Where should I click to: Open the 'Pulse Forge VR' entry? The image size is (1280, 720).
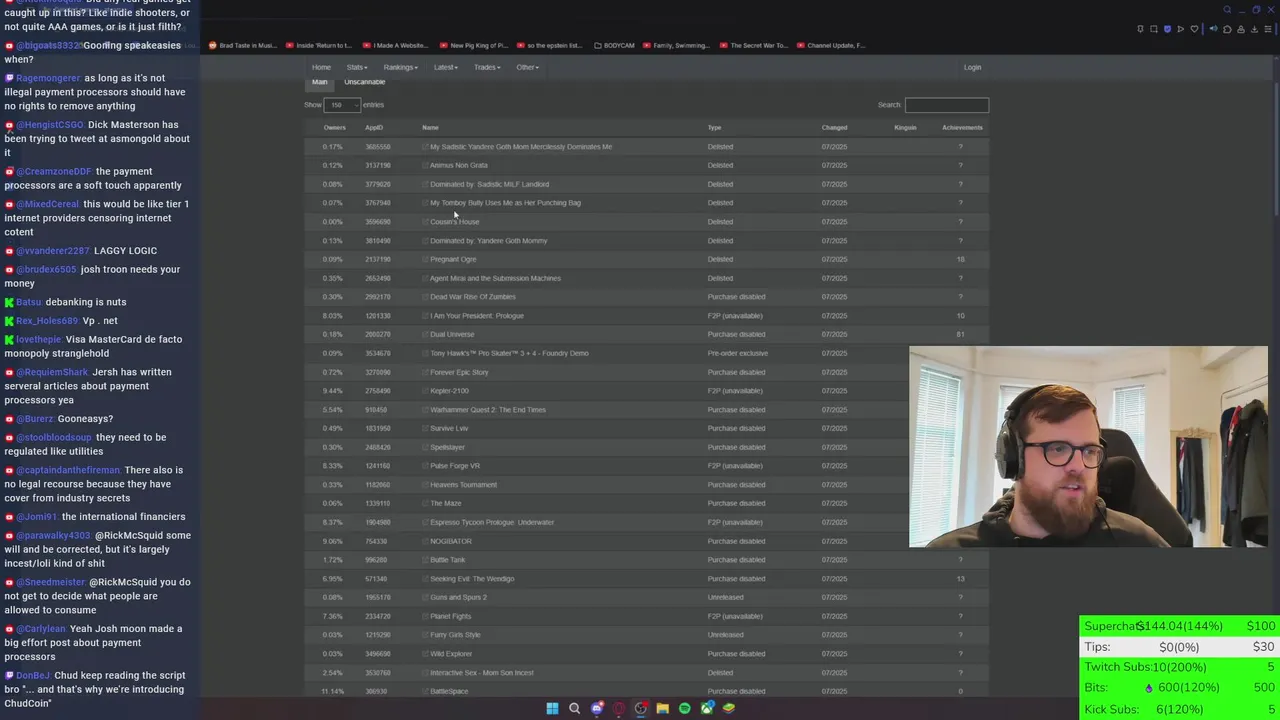click(x=455, y=466)
